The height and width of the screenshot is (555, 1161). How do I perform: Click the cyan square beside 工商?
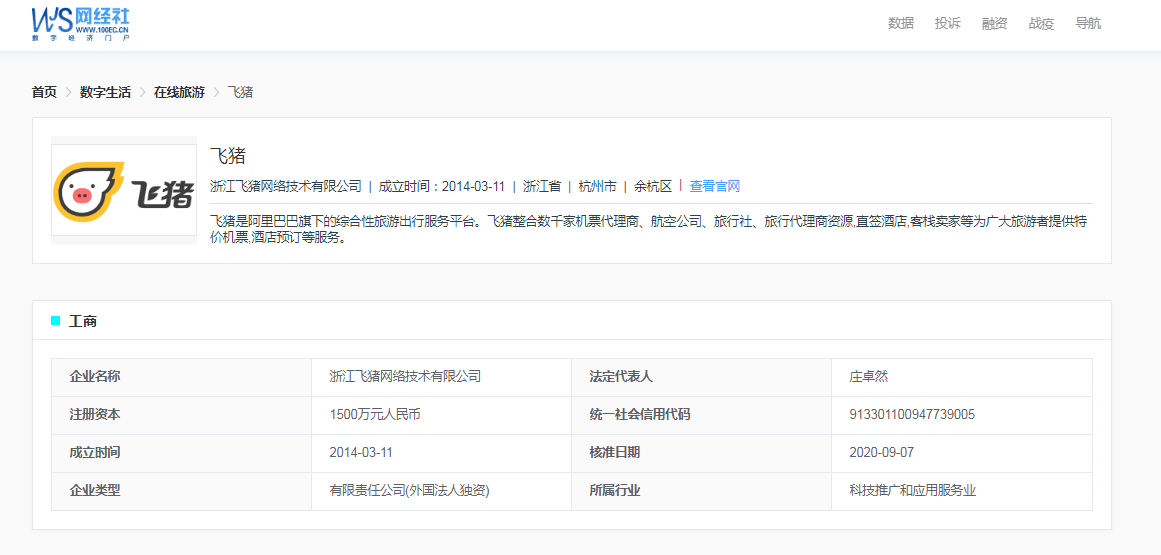tap(56, 321)
